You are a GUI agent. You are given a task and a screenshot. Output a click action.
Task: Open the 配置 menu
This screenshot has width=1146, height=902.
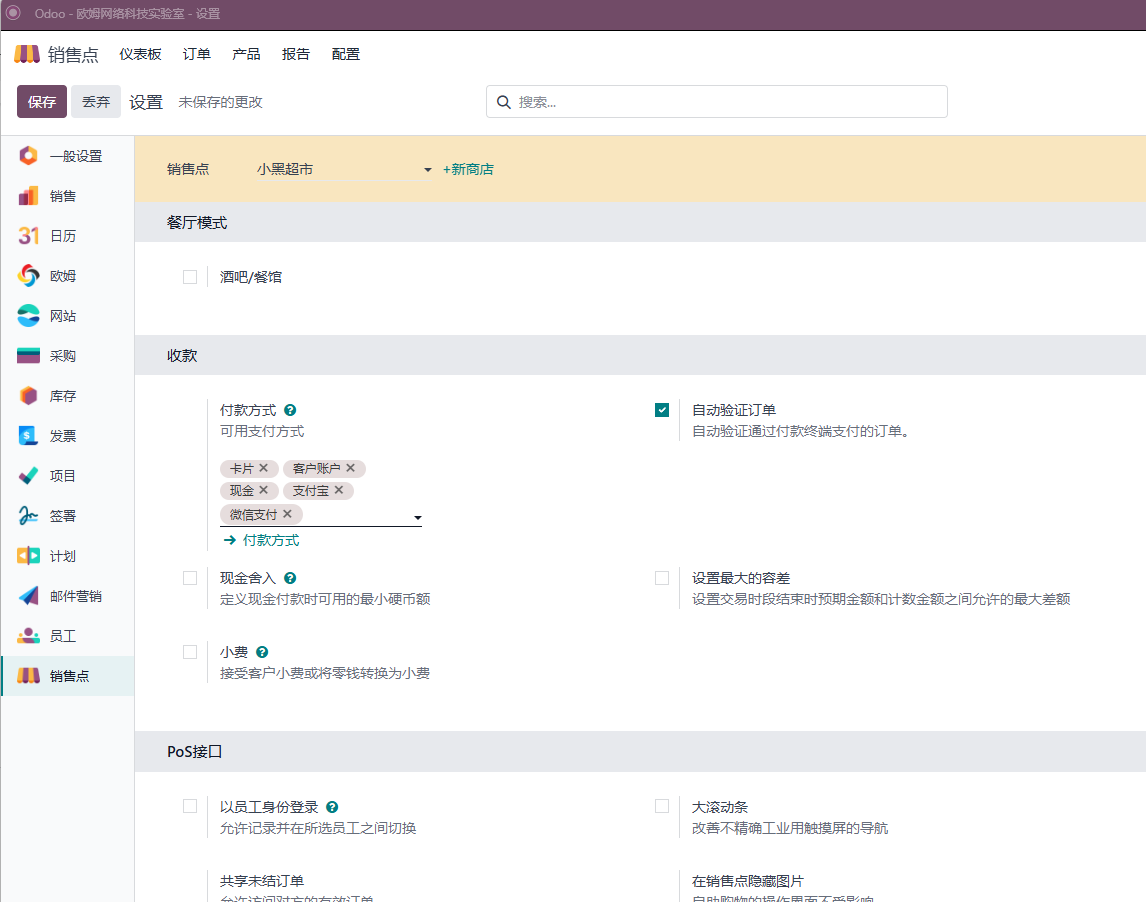346,54
